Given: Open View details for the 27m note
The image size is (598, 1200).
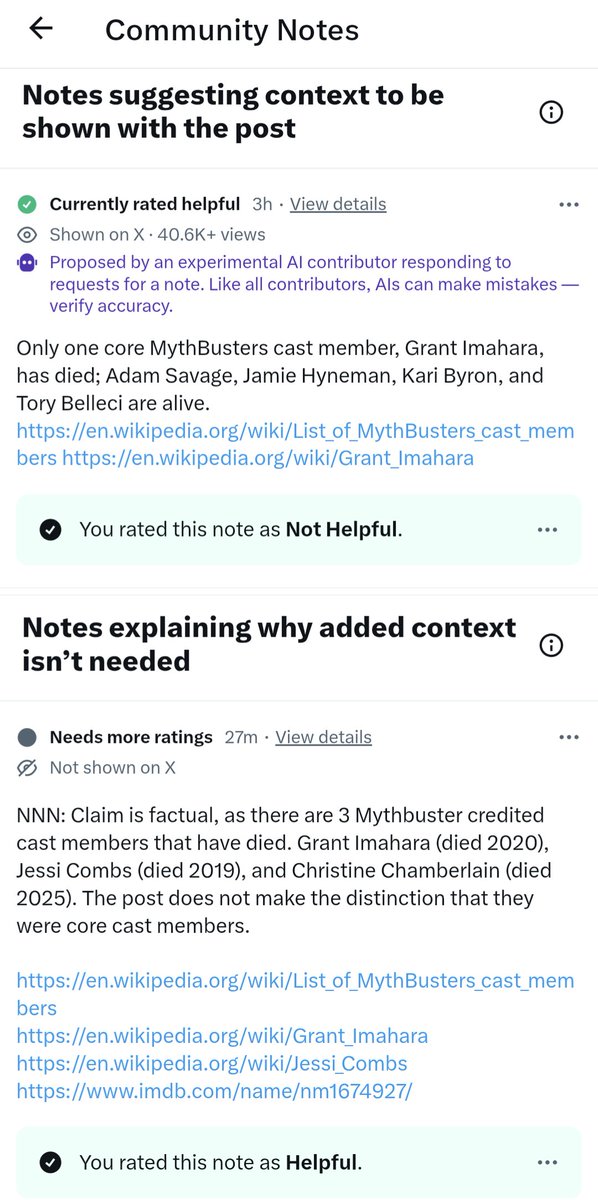Looking at the screenshot, I should (x=323, y=737).
